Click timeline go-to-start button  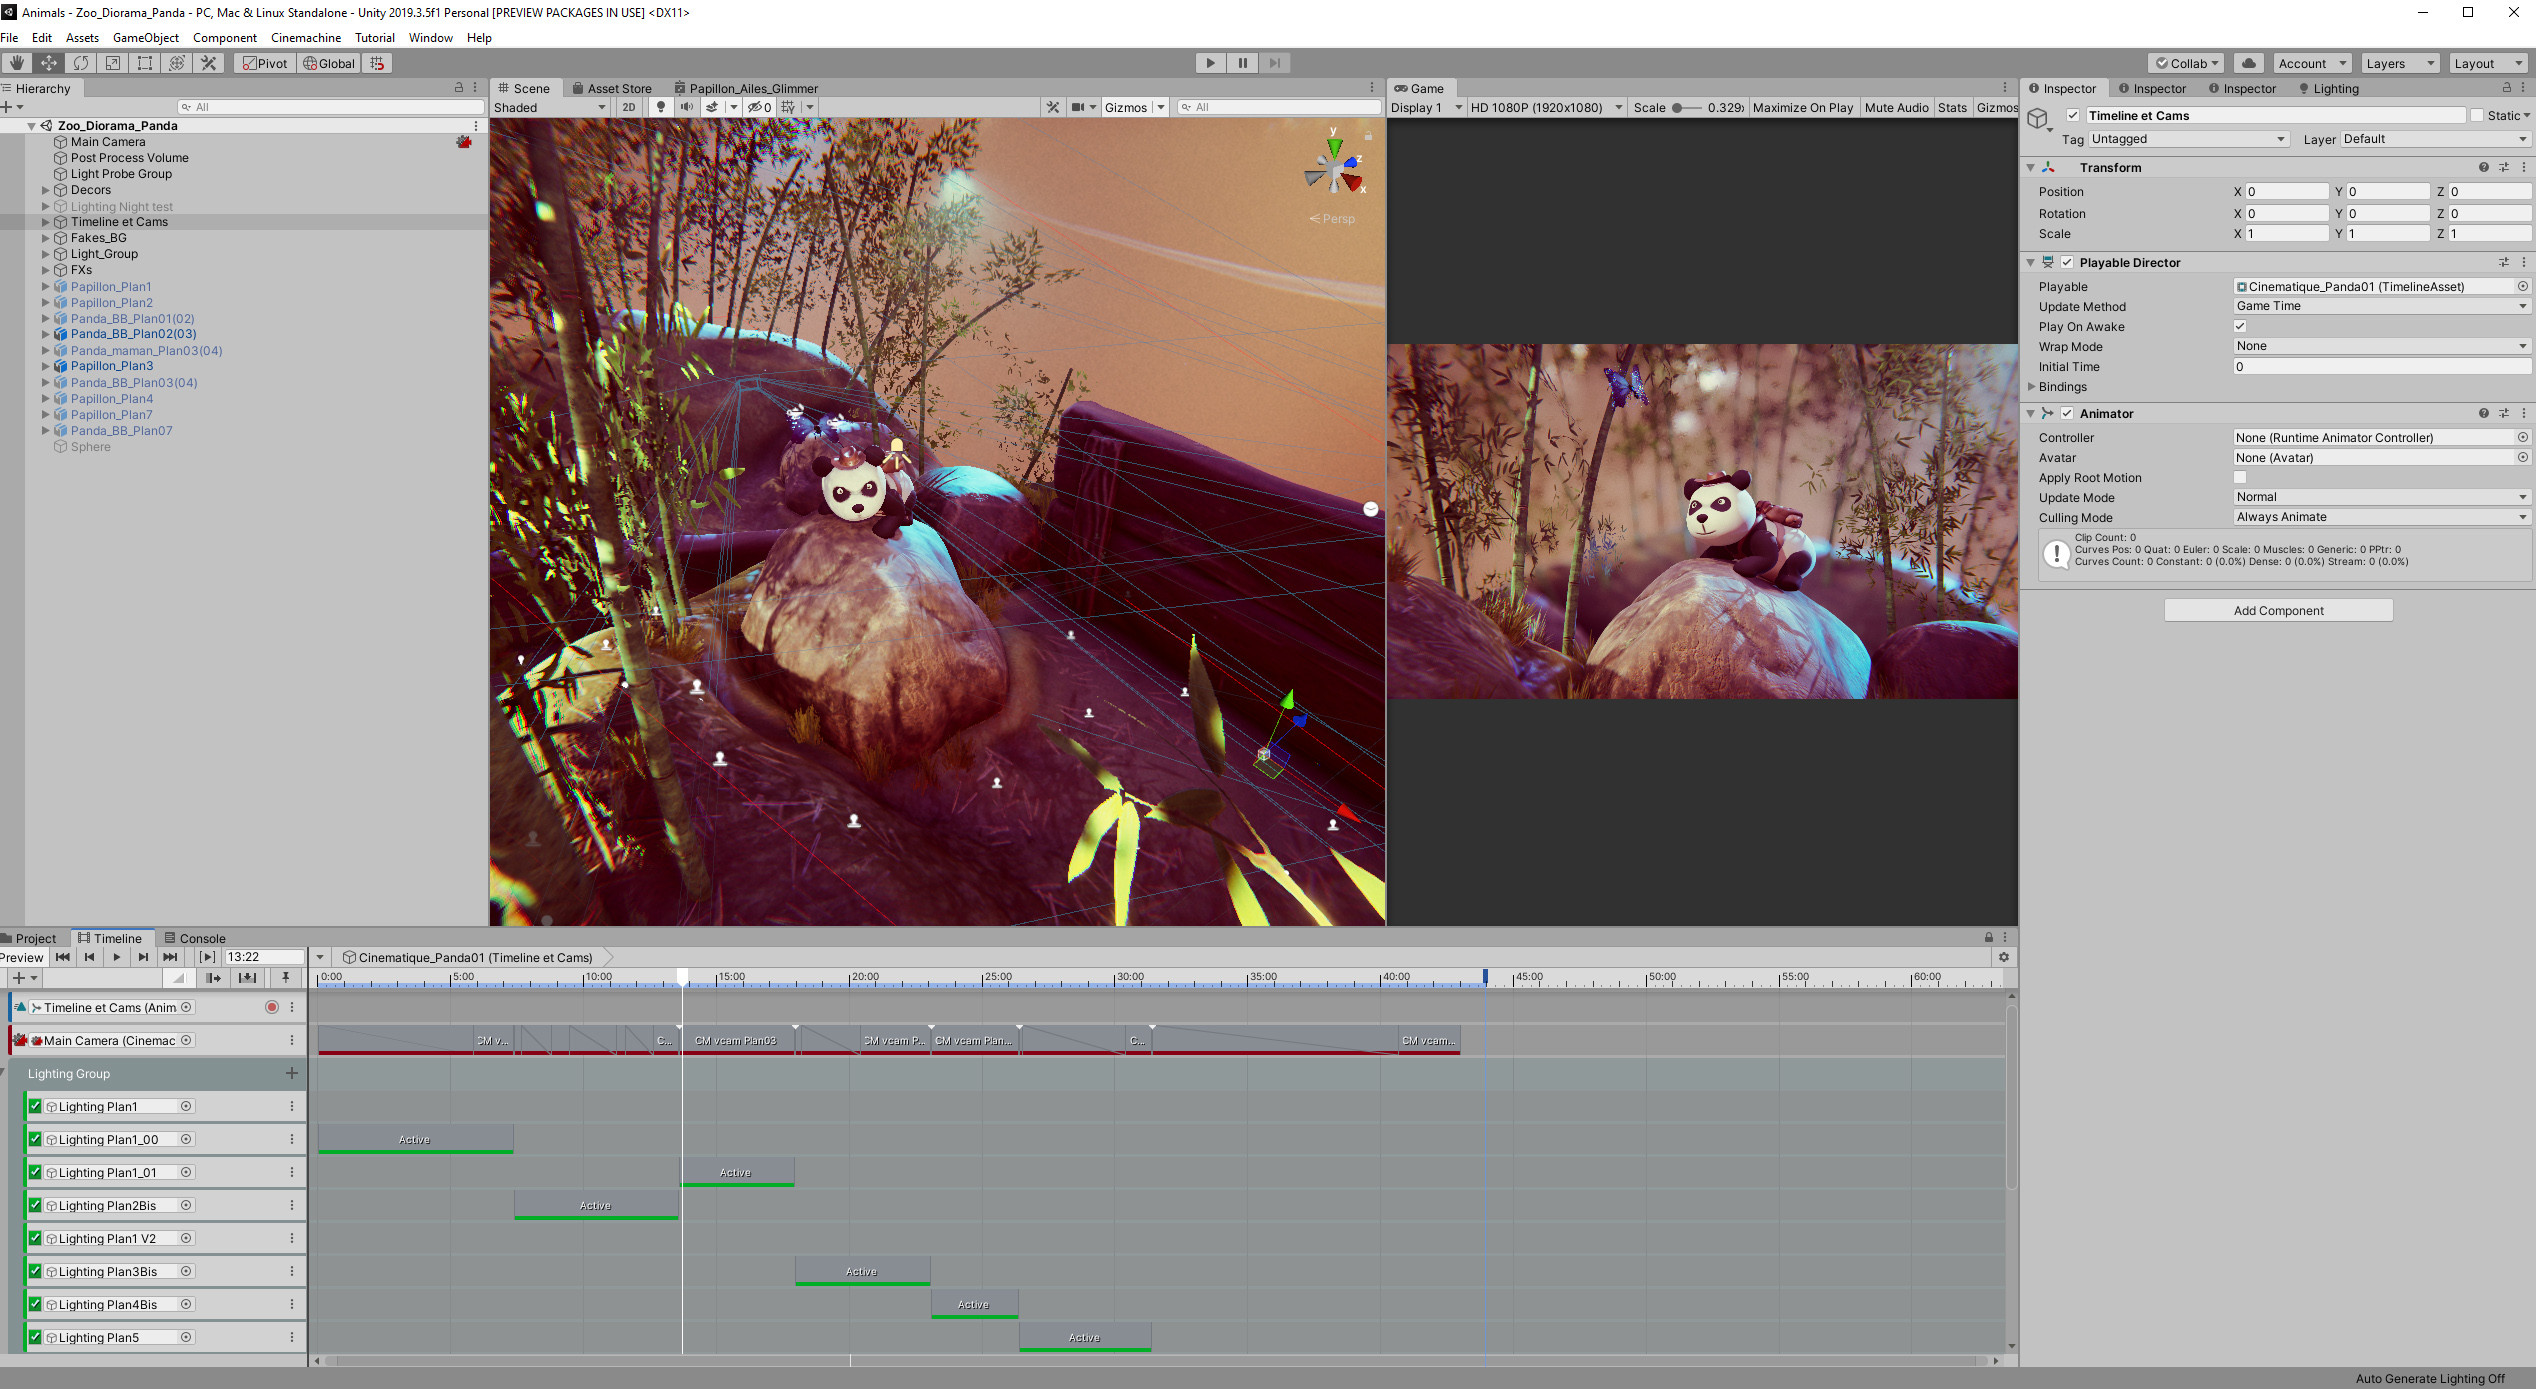63,957
